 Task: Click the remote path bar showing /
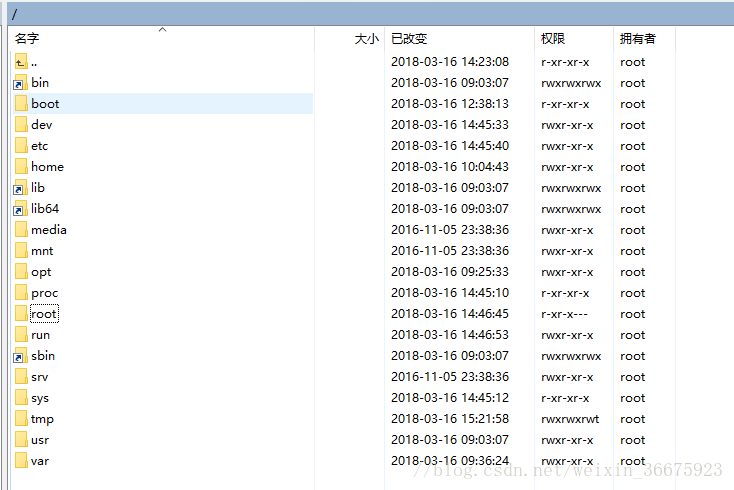point(370,14)
